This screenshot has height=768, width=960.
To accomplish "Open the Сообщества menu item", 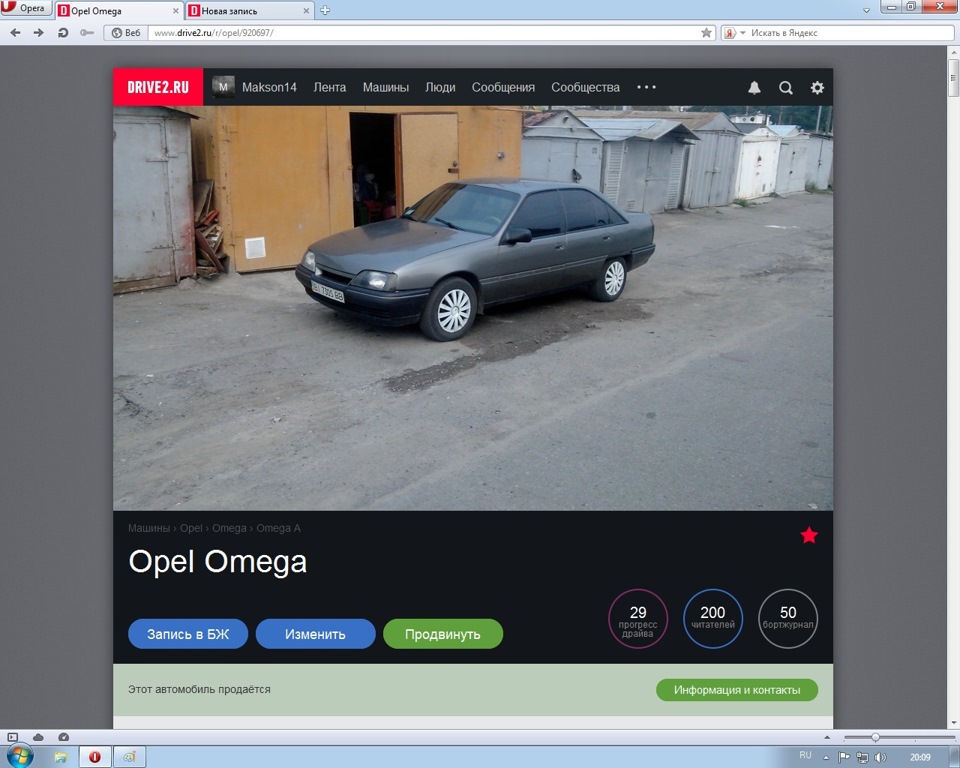I will click(585, 88).
